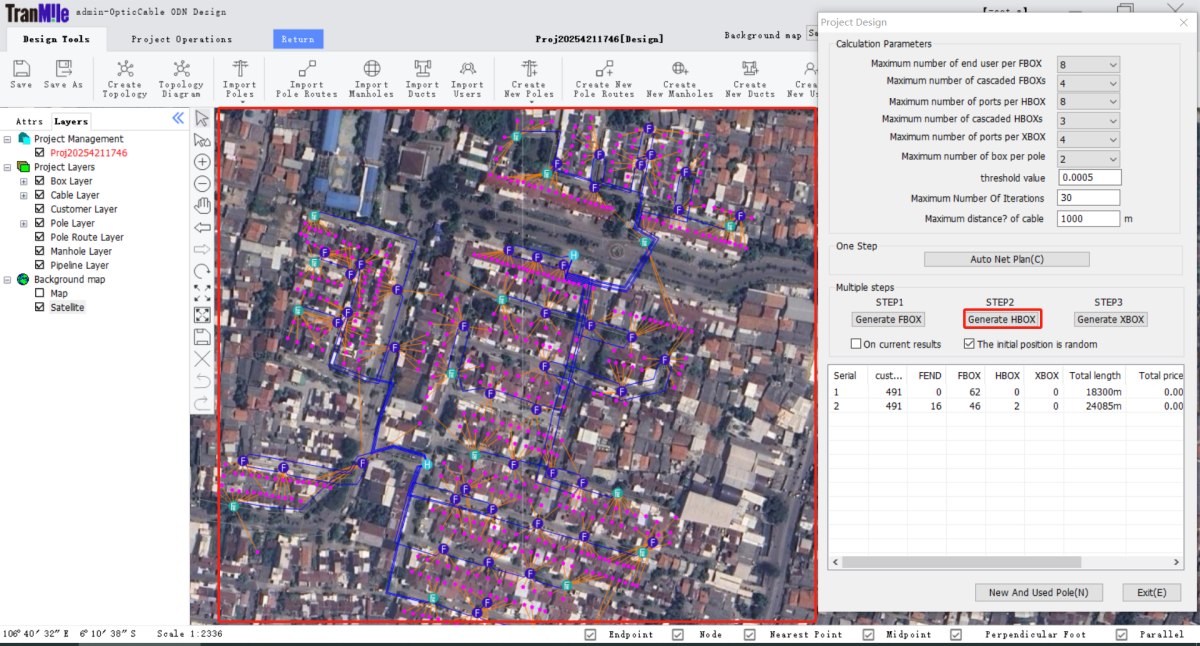The height and width of the screenshot is (646, 1200).
Task: Uncheck the Box Layer checkbox
Action: tap(40, 181)
